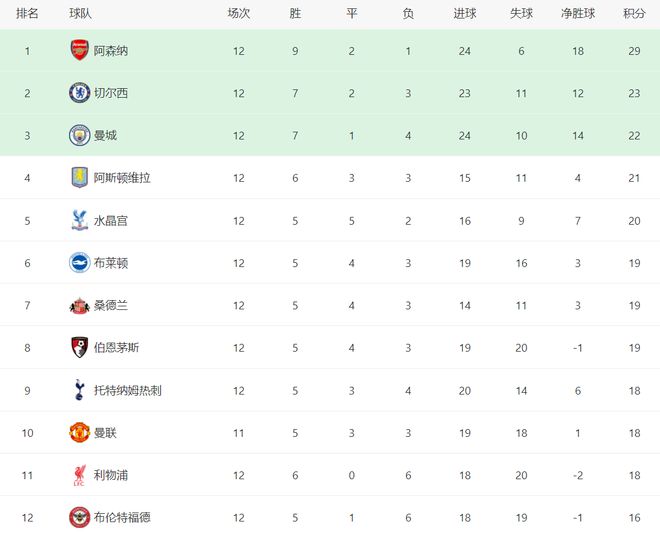The image size is (660, 537).
Task: Click the Manchester City crest icon
Action: click(x=79, y=135)
